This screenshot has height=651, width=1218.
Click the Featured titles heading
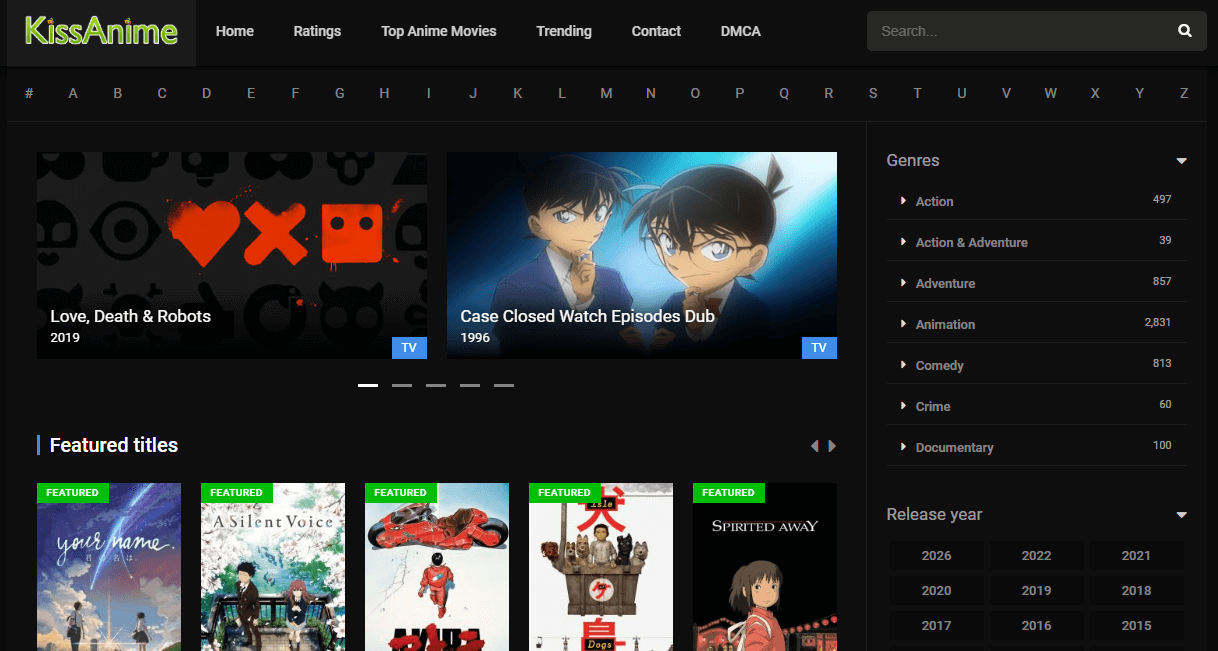tap(114, 445)
